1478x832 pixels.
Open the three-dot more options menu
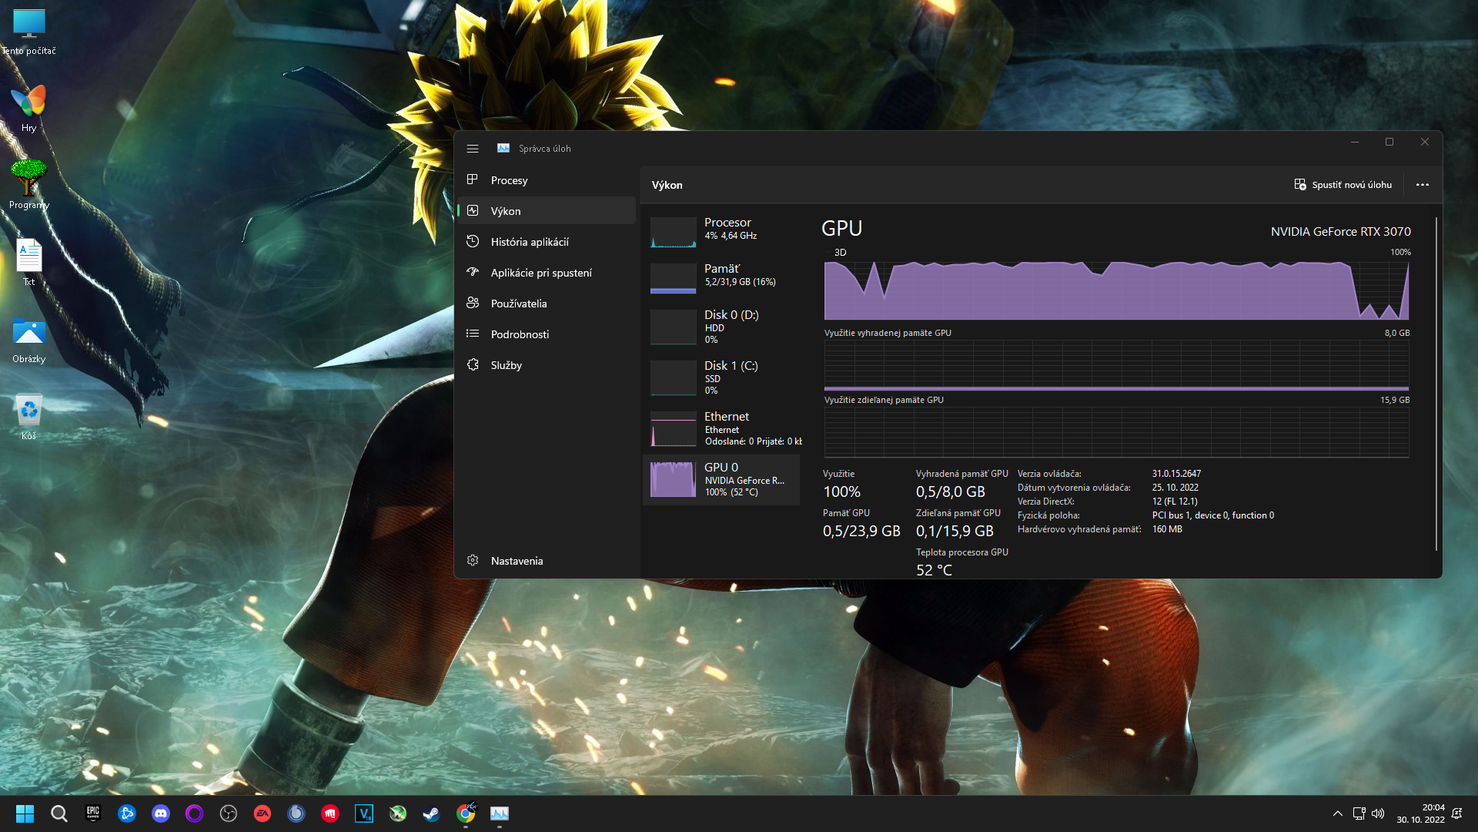point(1422,185)
